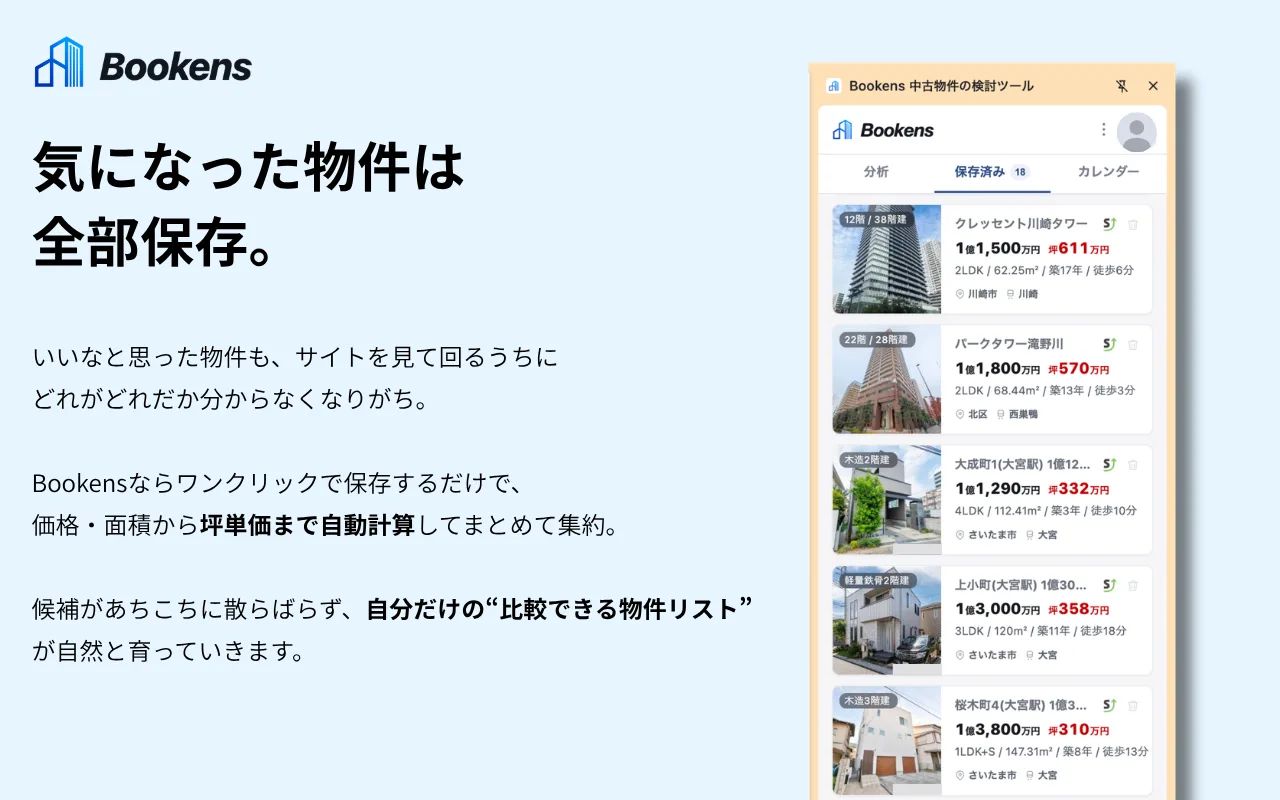Click the trash icon on 大成町1(大宮駅) listing
The height and width of the screenshot is (800, 1280).
coord(1133,464)
